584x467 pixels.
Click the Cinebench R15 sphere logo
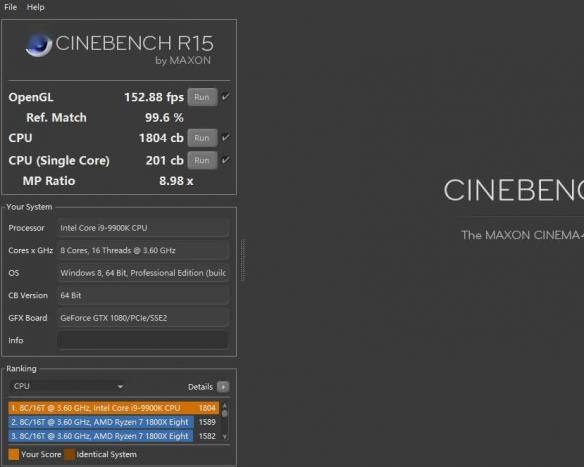point(39,45)
